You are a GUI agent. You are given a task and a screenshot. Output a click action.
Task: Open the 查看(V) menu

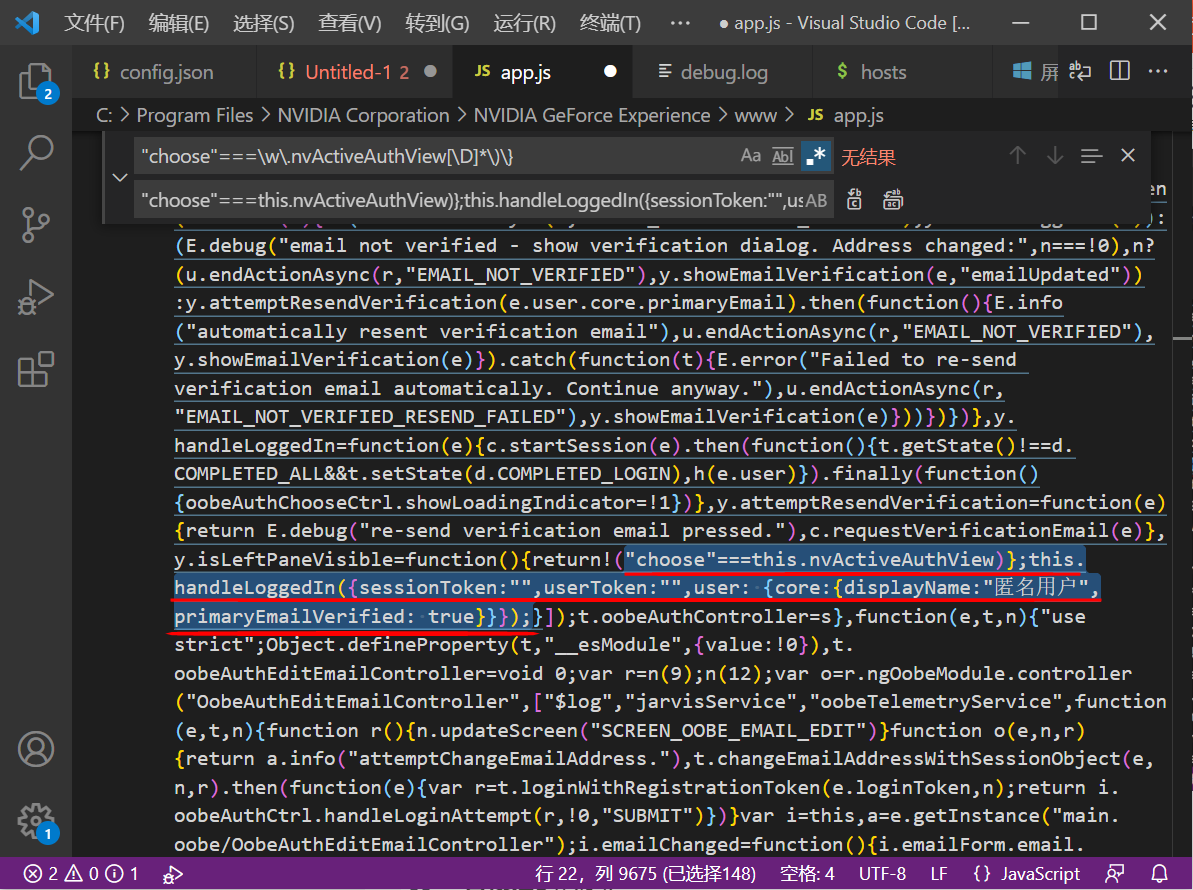(x=349, y=23)
